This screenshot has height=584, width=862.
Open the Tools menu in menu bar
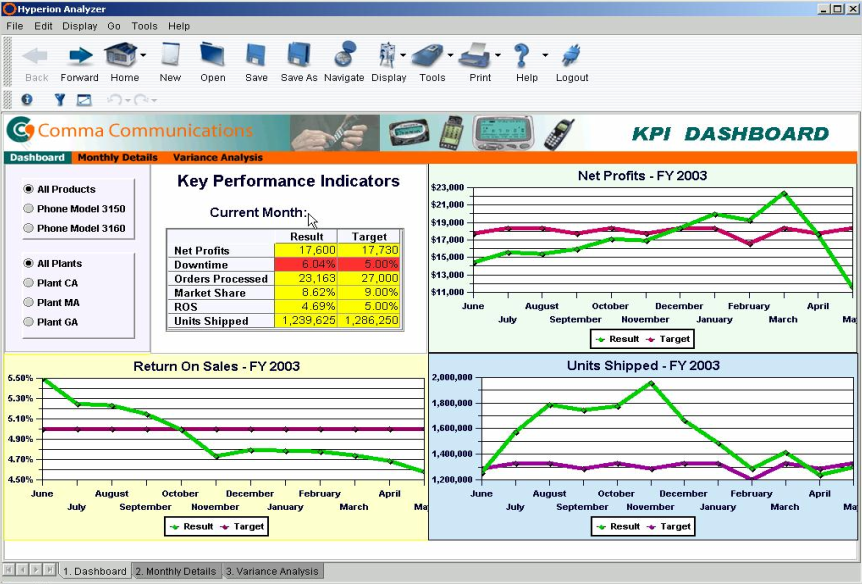pyautogui.click(x=145, y=26)
